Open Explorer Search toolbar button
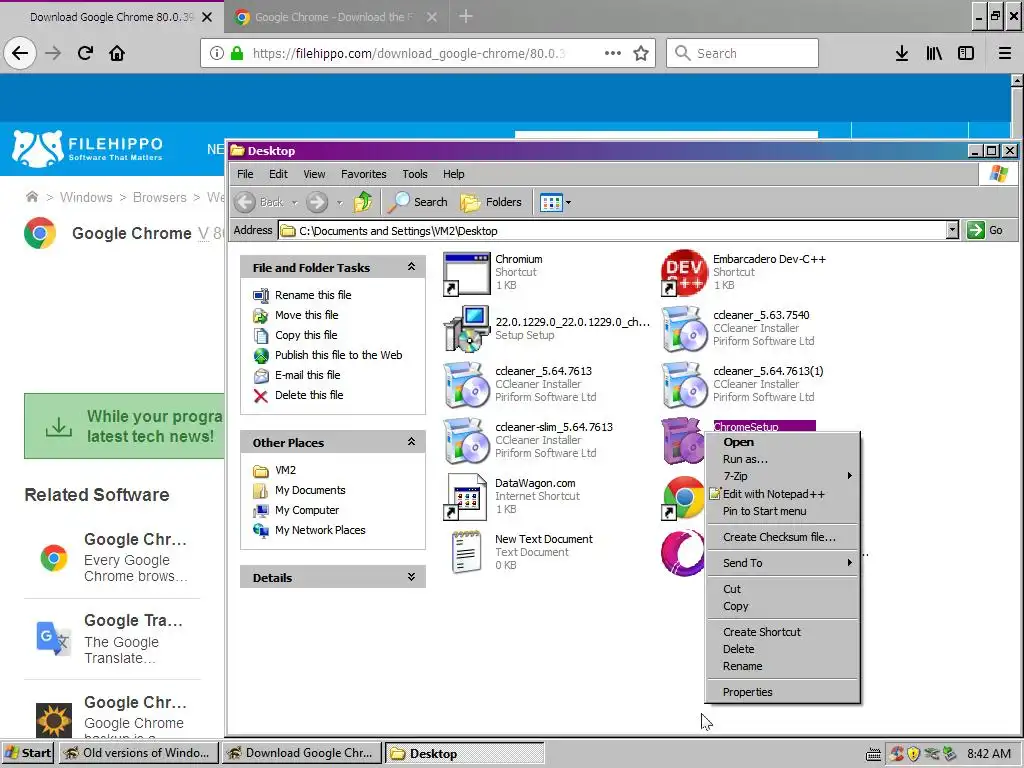 pos(417,202)
